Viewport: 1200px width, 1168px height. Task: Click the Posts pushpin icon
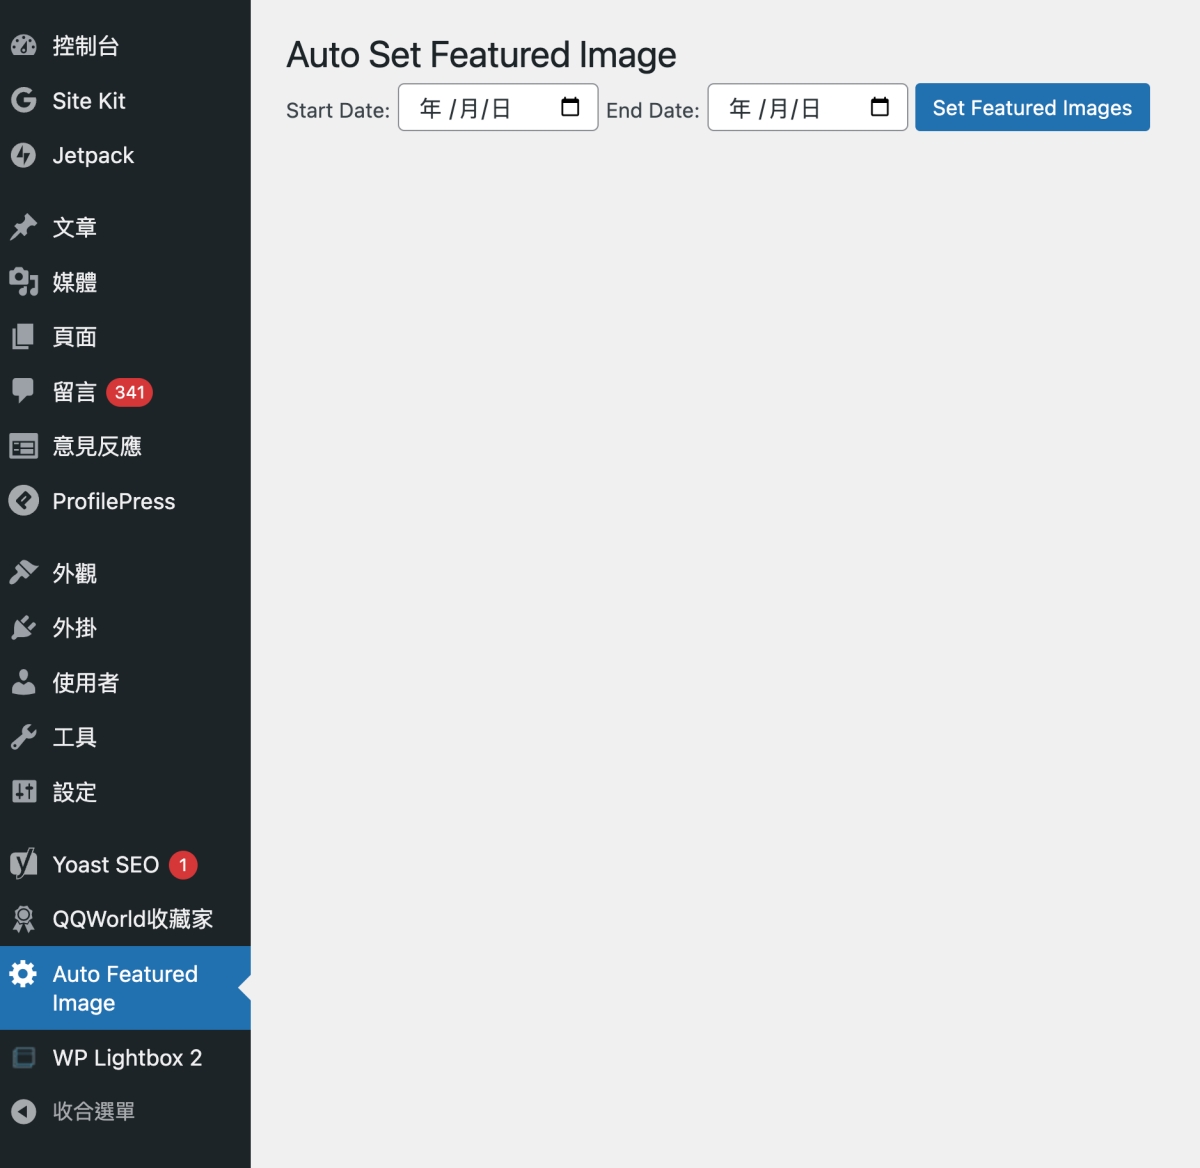[24, 228]
